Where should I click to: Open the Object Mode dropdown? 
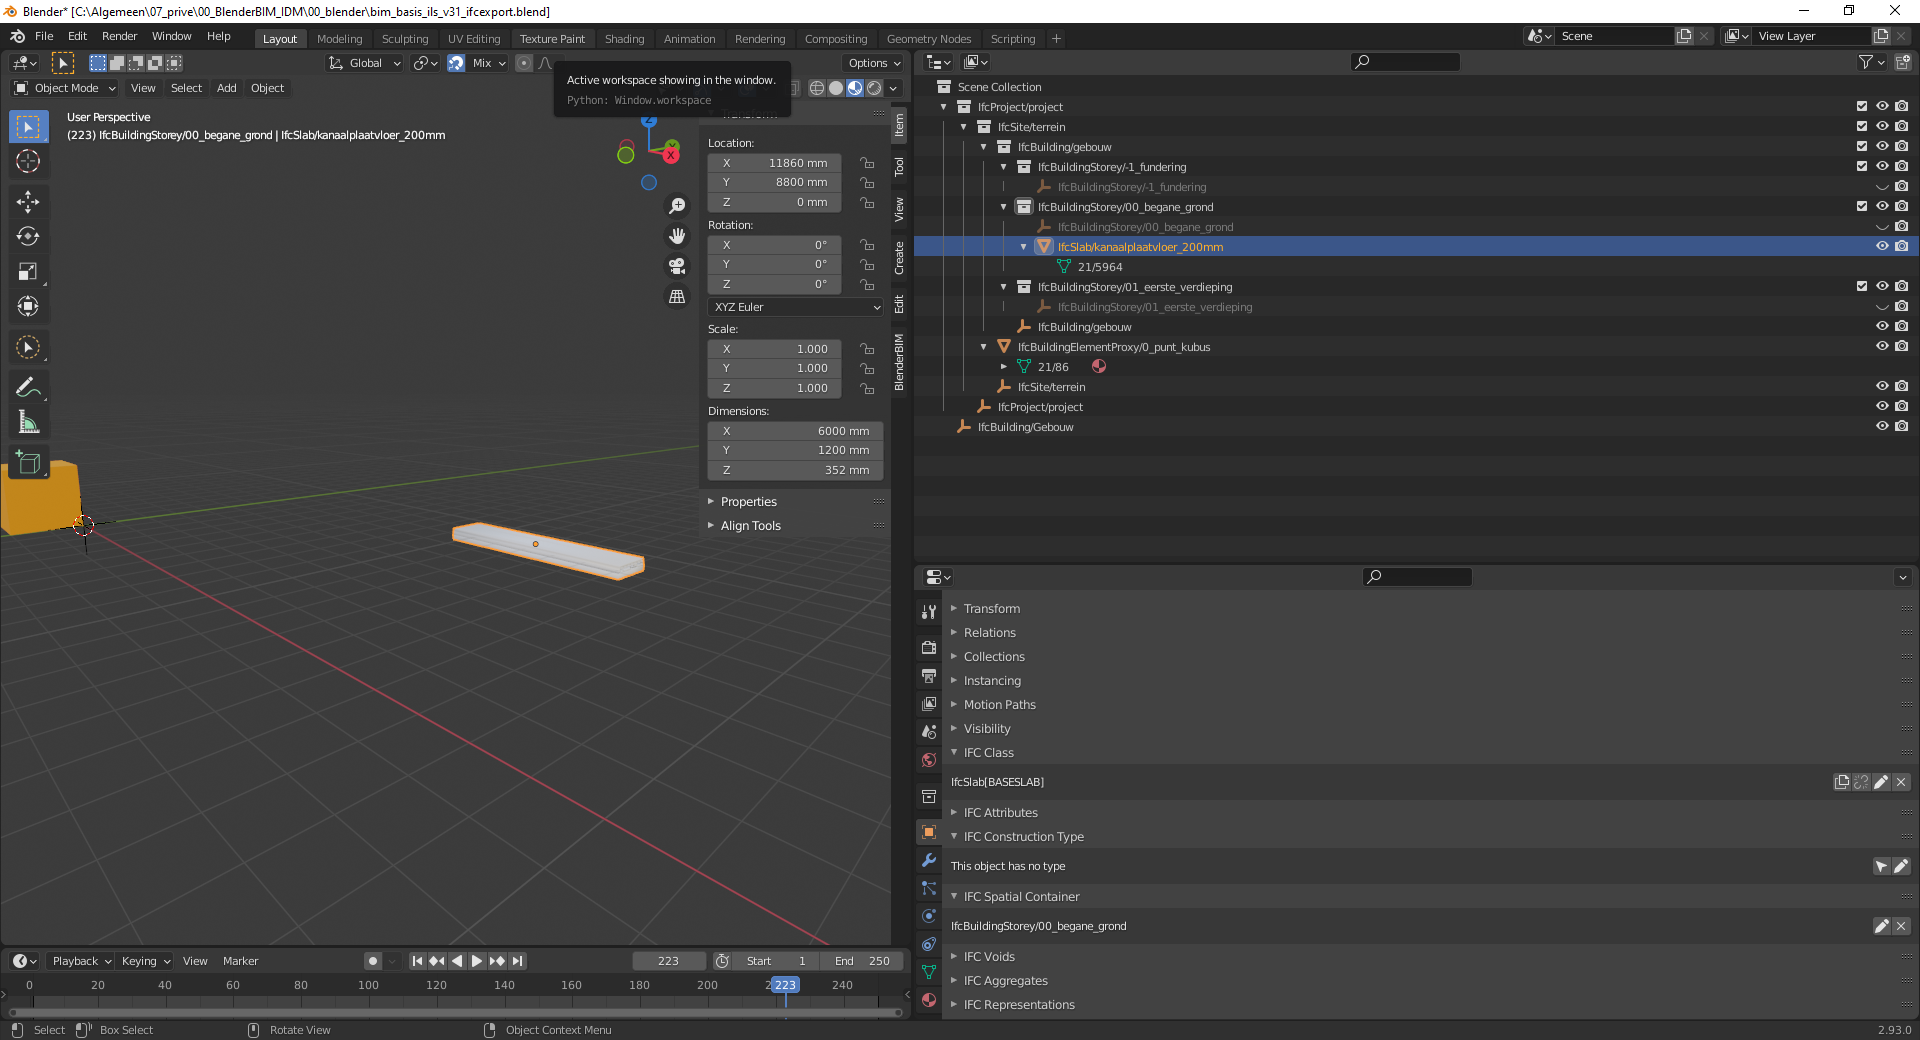pyautogui.click(x=65, y=88)
